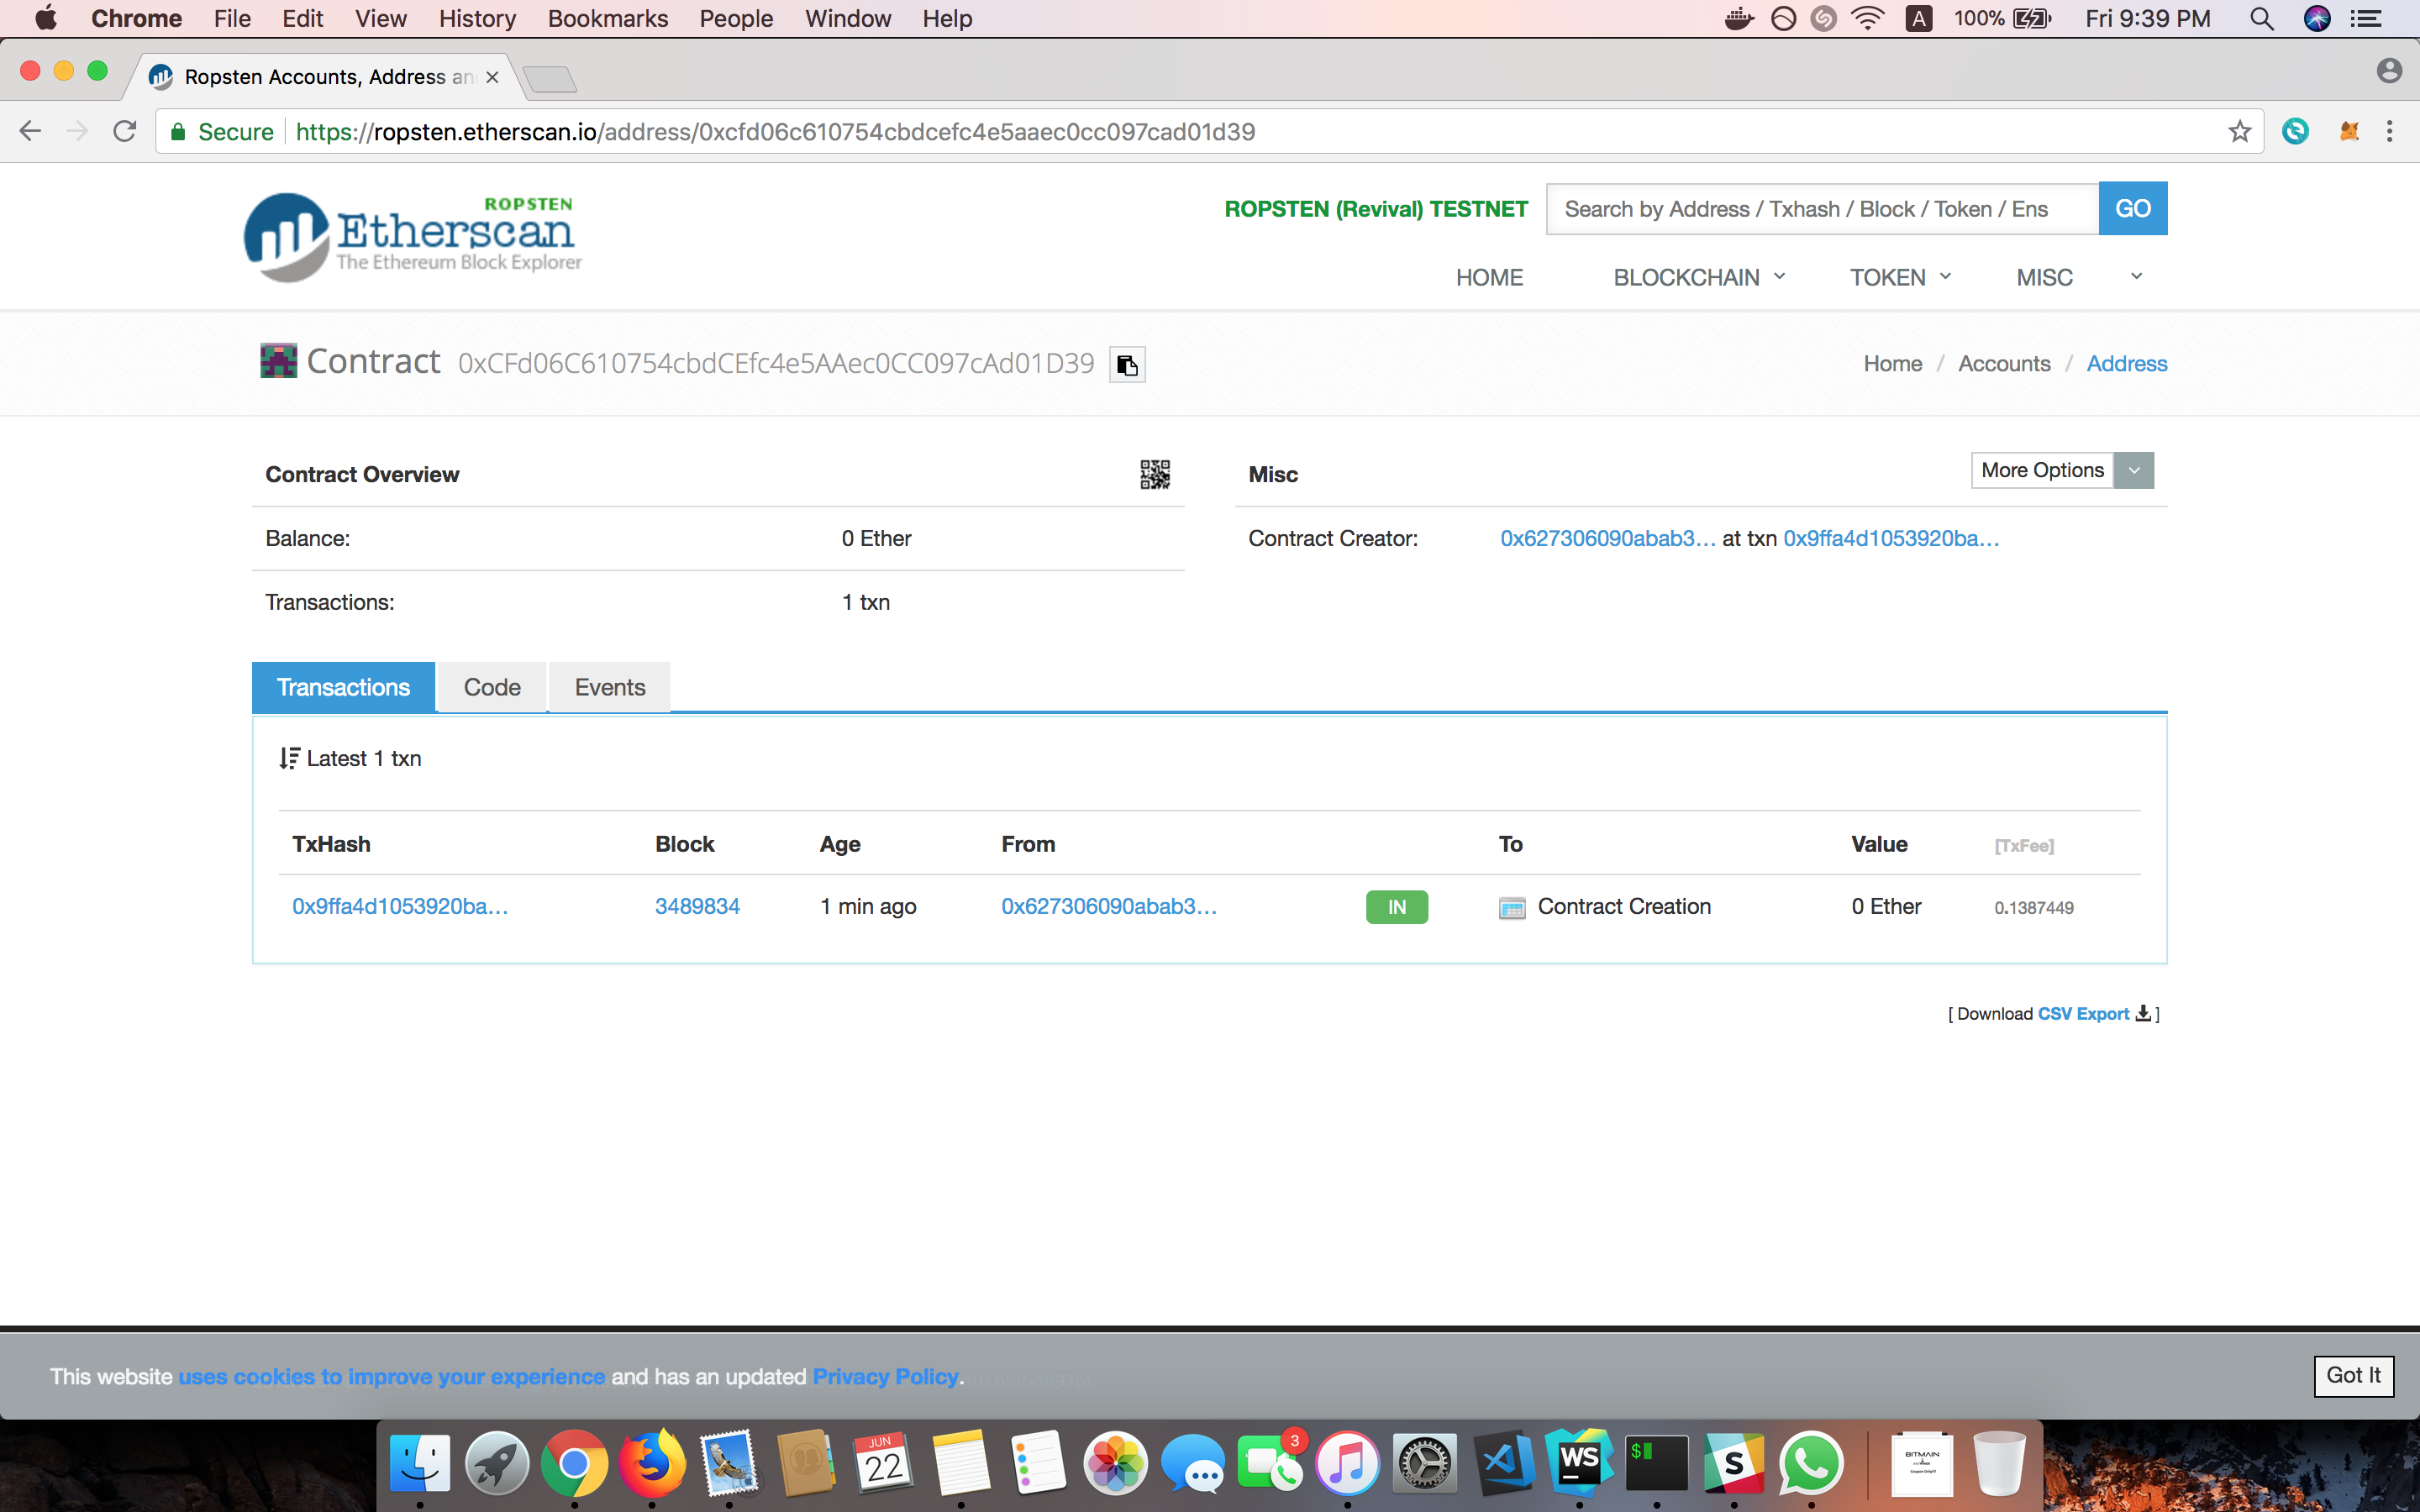Click the Etherscan Ropsten logo
This screenshot has height=1512, width=2420.
(x=413, y=237)
